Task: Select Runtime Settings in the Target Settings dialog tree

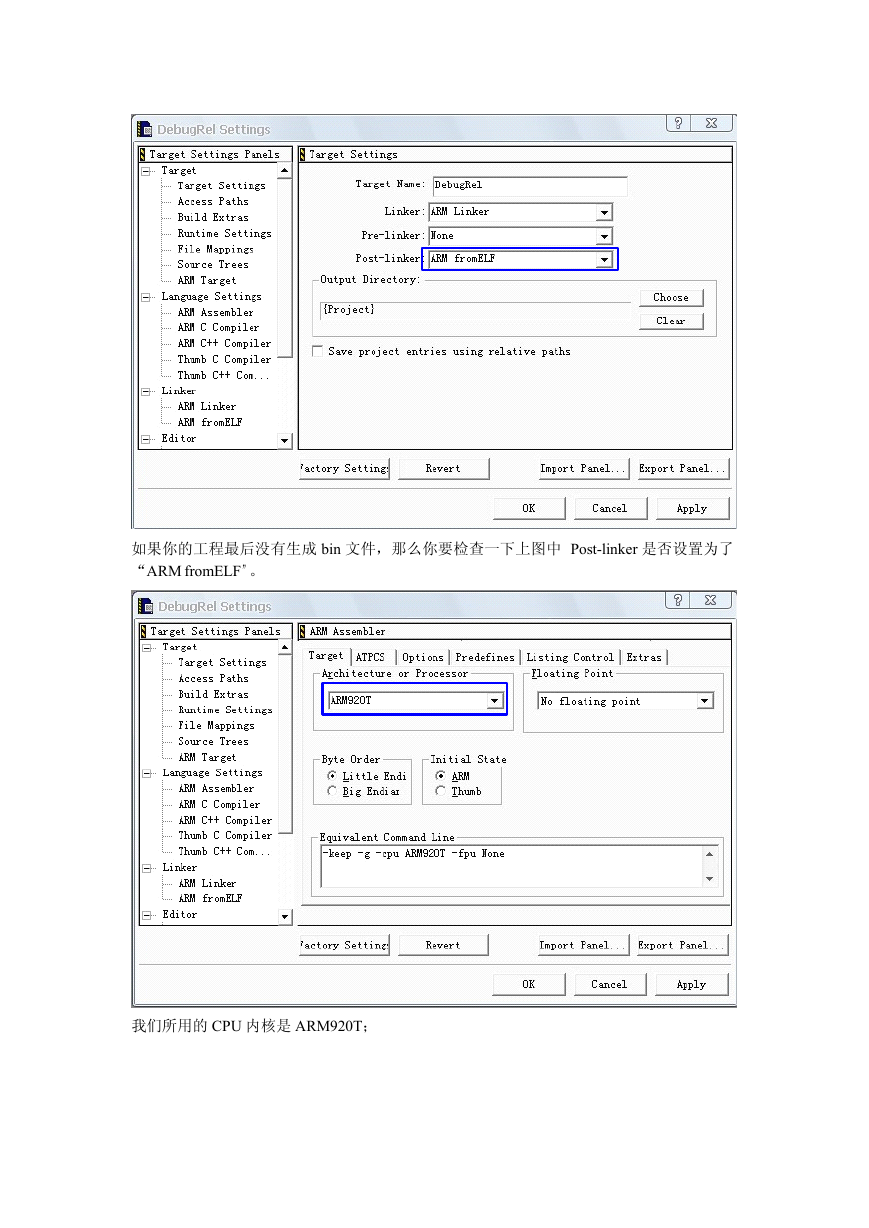Action: coord(225,233)
